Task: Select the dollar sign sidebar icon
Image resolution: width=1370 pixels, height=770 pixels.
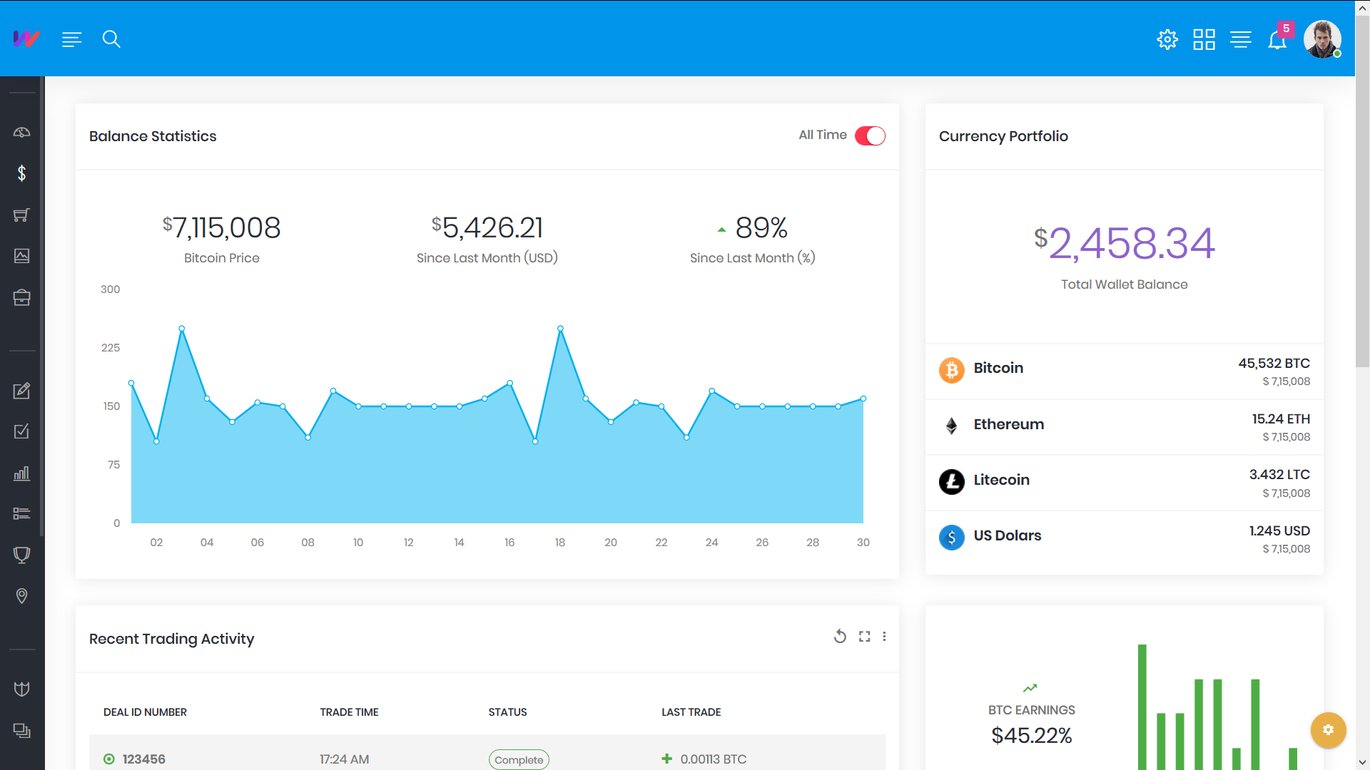Action: coord(22,173)
